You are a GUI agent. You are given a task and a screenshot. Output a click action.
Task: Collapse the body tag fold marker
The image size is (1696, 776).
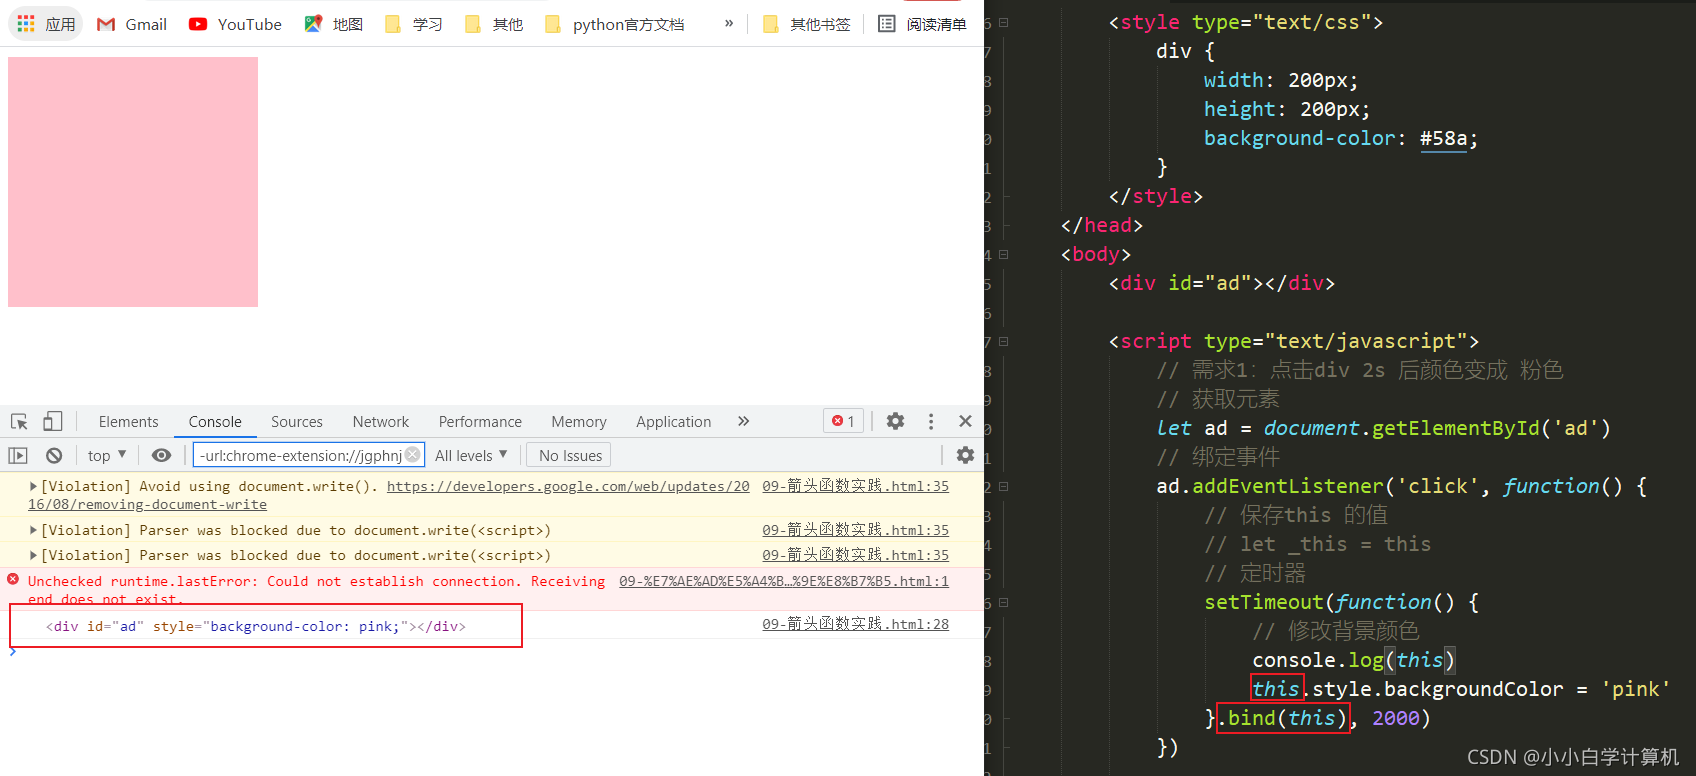click(1003, 254)
